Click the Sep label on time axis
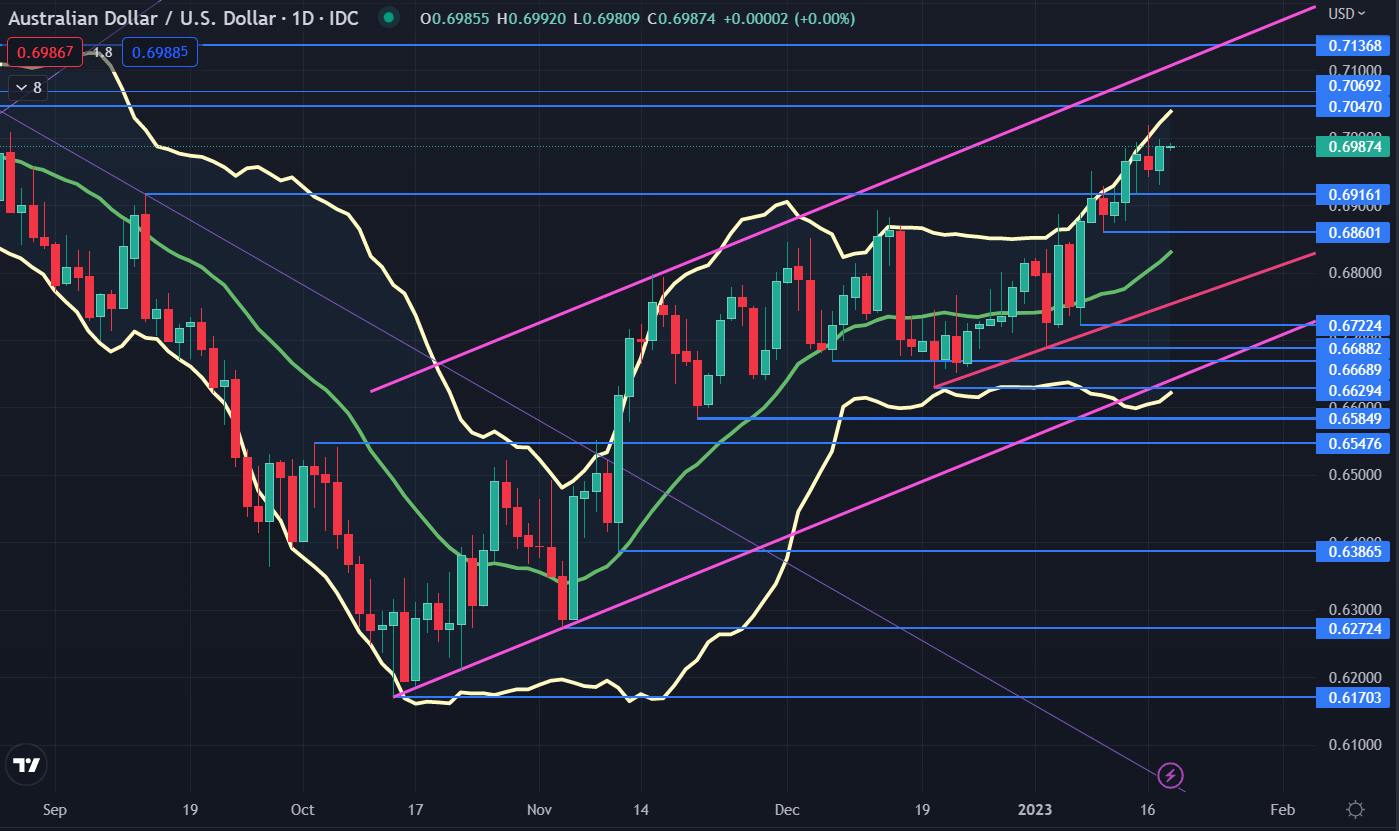The width and height of the screenshot is (1399, 831). 55,809
